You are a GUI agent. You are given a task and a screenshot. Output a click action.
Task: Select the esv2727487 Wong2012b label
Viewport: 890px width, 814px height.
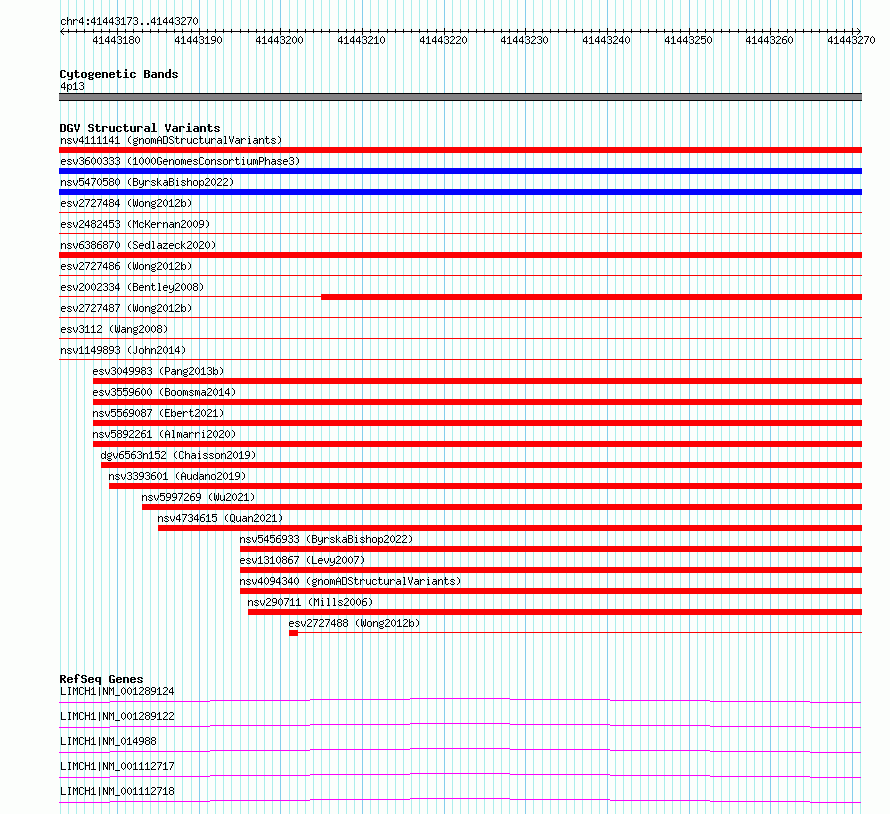tap(126, 308)
